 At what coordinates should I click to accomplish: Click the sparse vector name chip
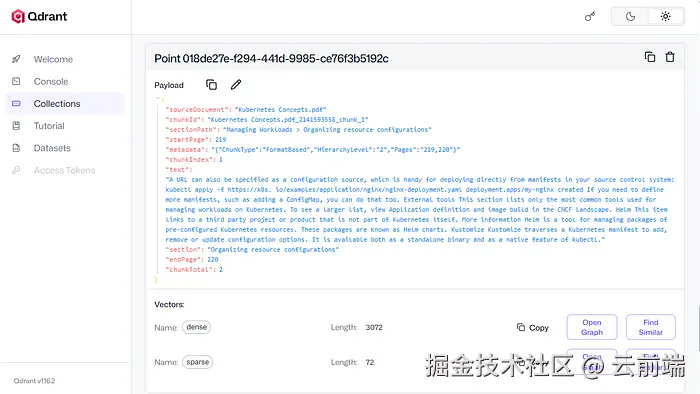coord(197,362)
